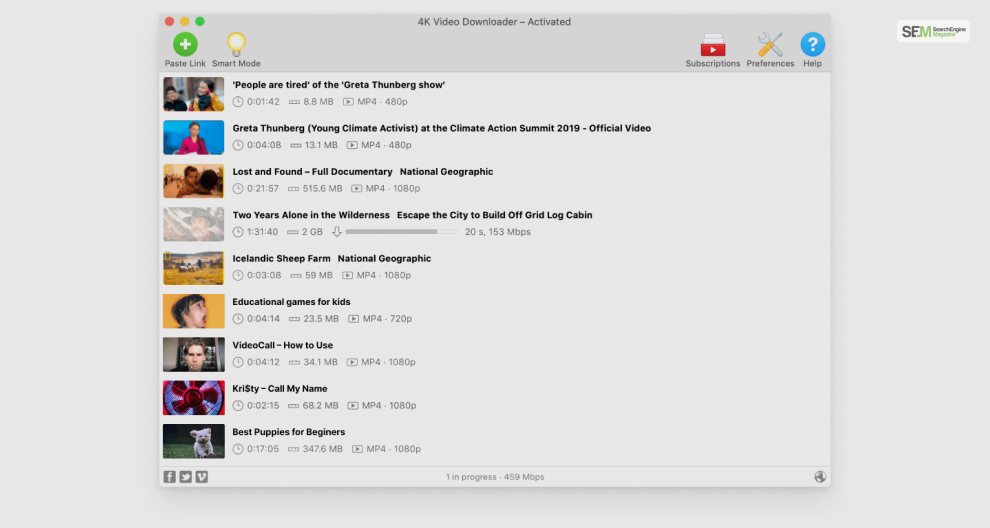Select the Lost and Found documentary thumbnail

(194, 181)
